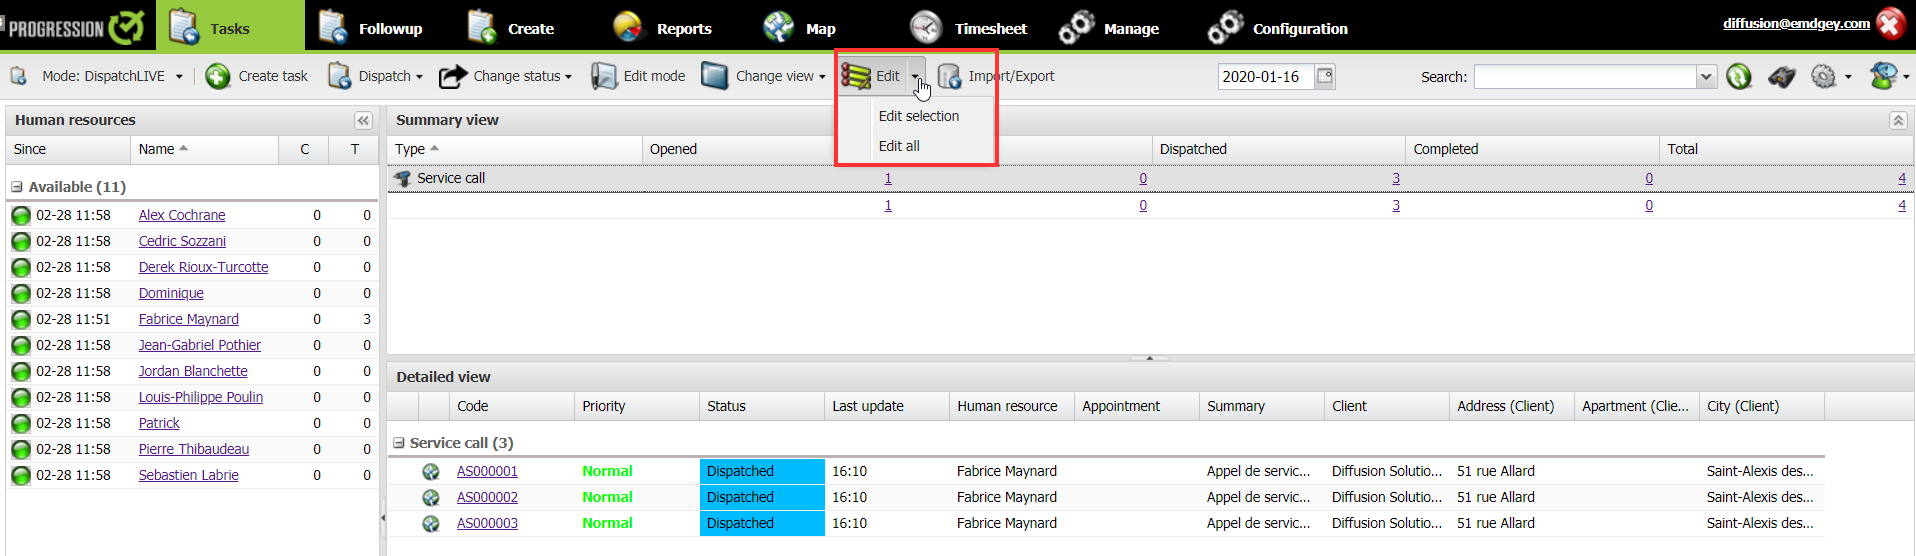The width and height of the screenshot is (1916, 556).
Task: Click the red logout X icon
Action: [x=1890, y=23]
